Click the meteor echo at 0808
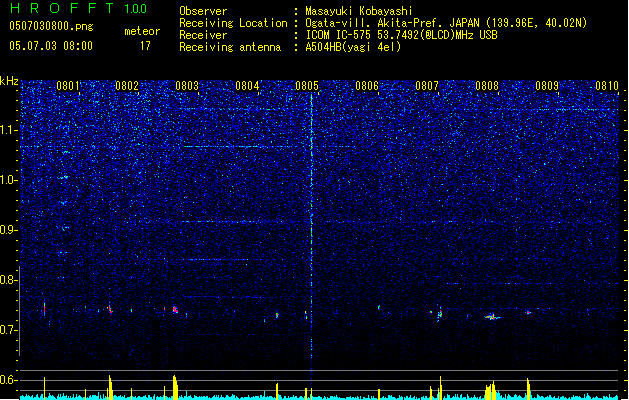This screenshot has width=629, height=400. (x=492, y=317)
